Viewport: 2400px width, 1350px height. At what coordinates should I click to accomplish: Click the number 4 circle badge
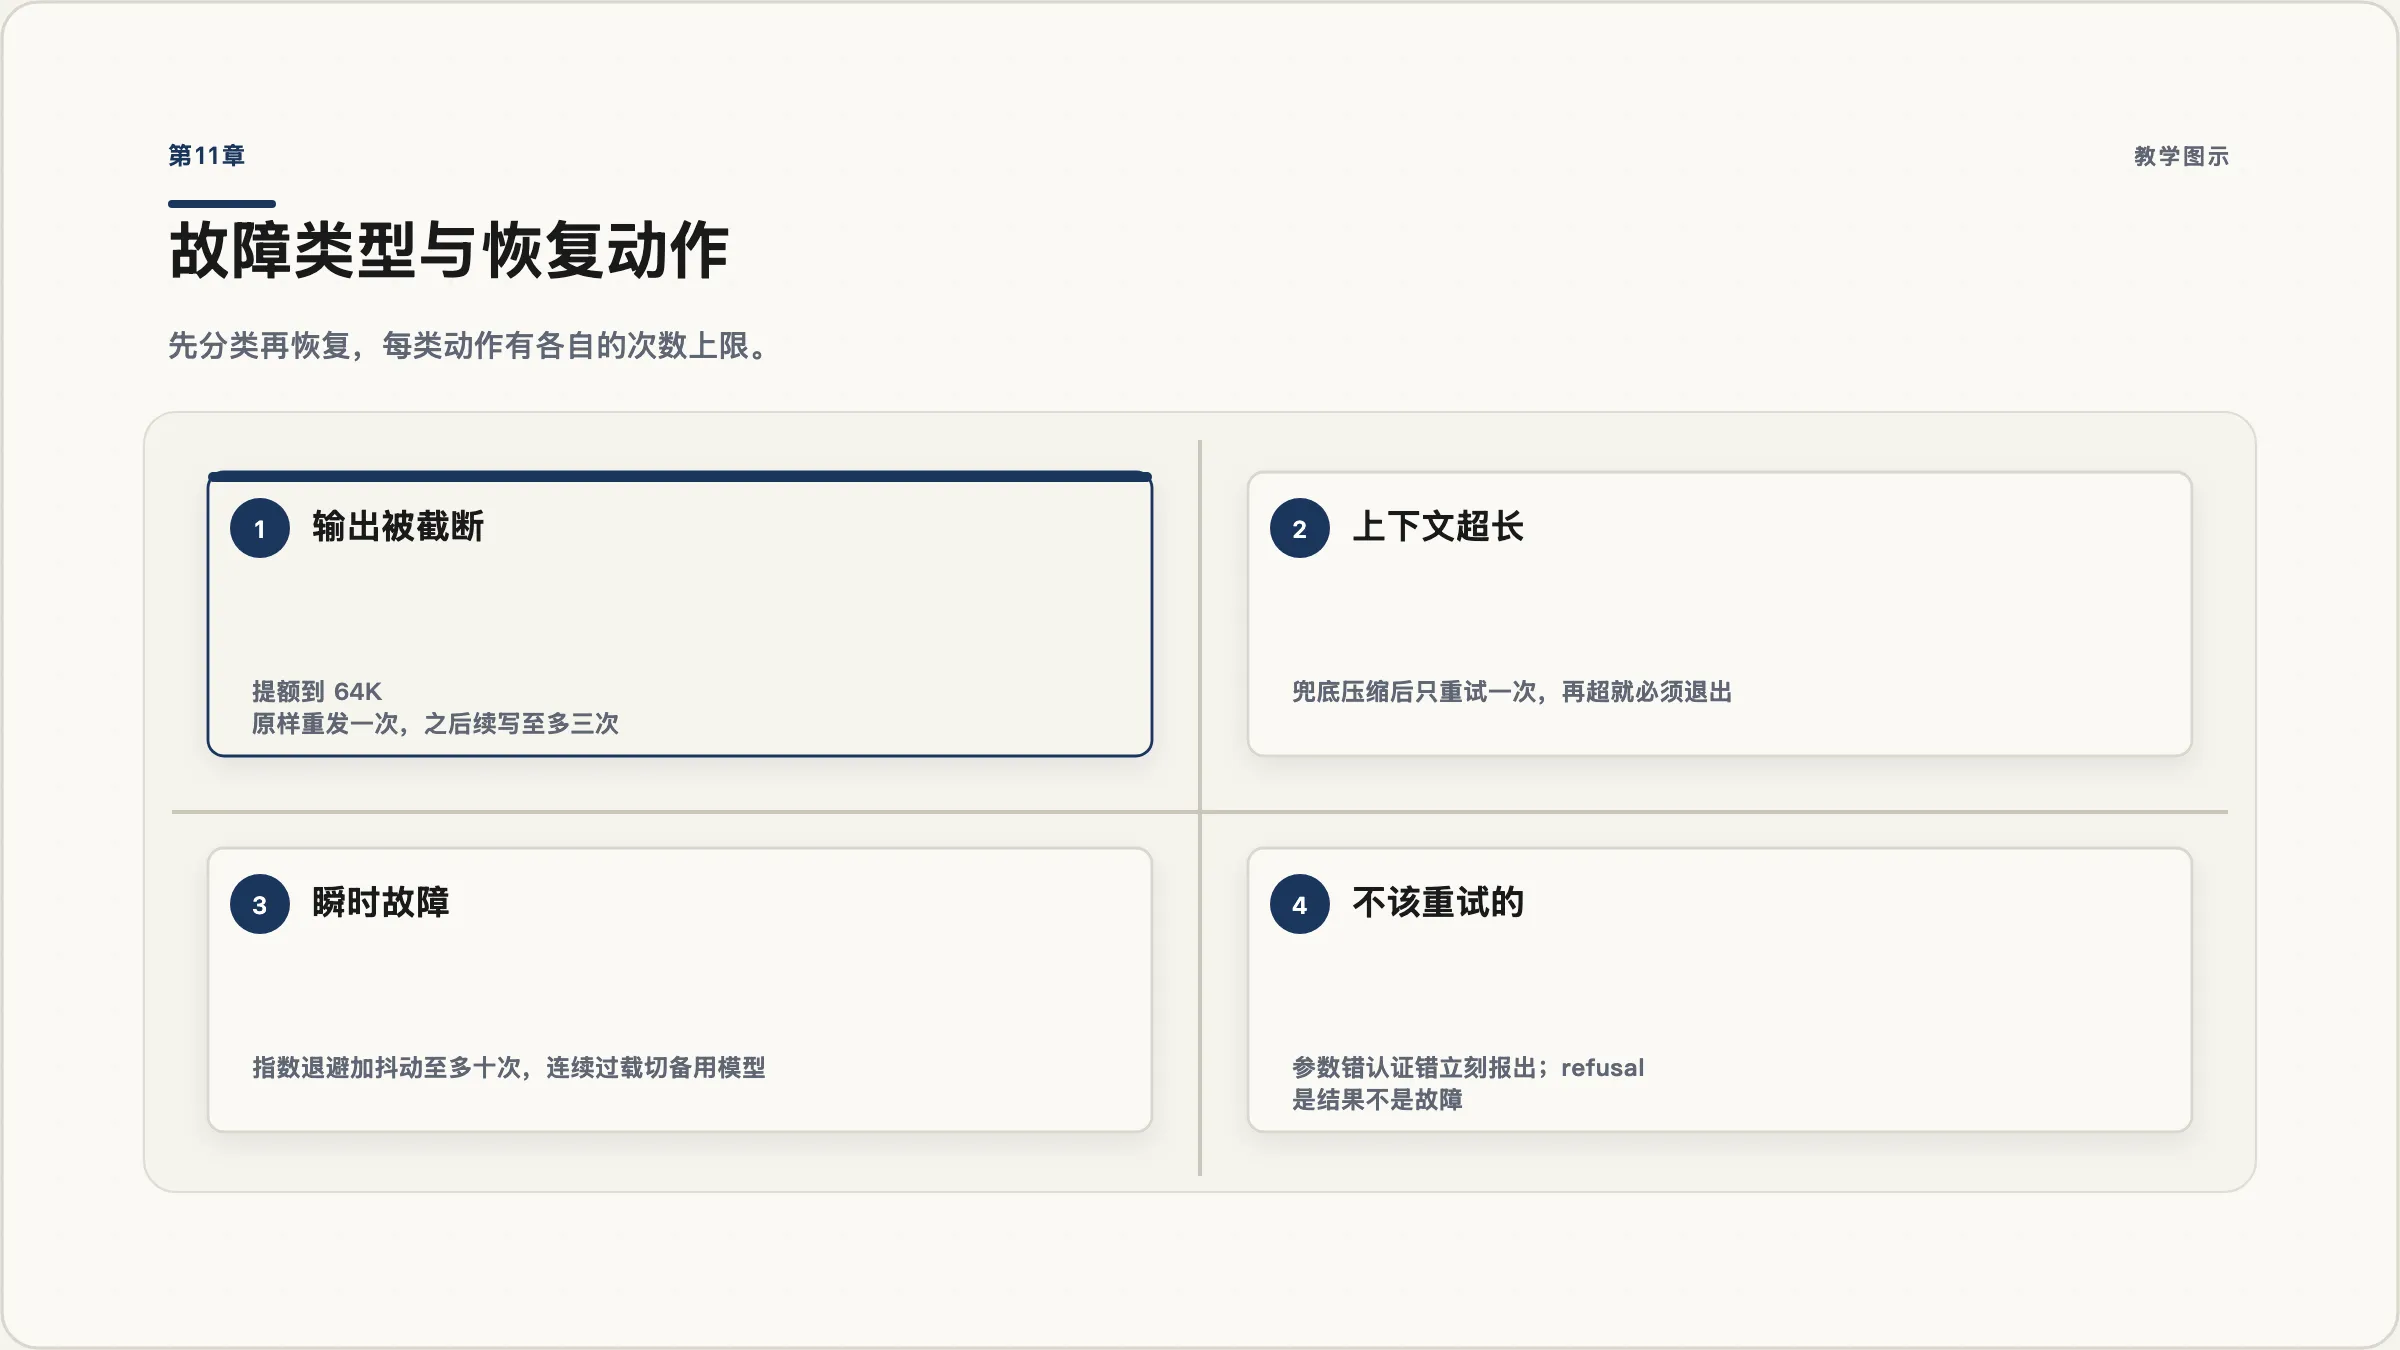coord(1300,904)
